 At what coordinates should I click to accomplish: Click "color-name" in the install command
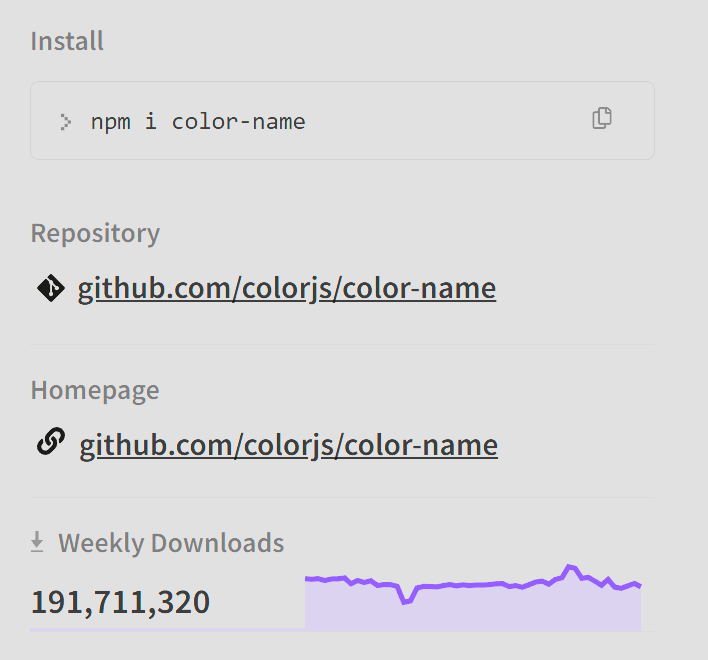(x=239, y=122)
